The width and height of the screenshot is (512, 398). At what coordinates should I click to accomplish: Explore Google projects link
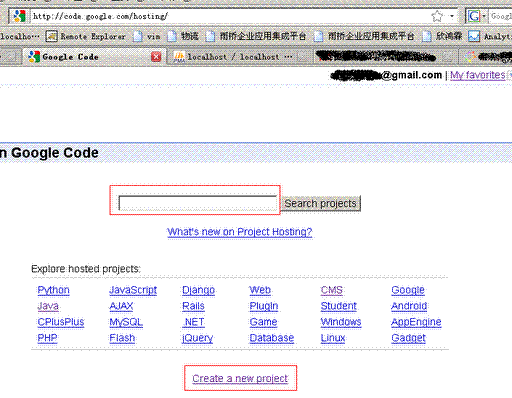(x=408, y=290)
